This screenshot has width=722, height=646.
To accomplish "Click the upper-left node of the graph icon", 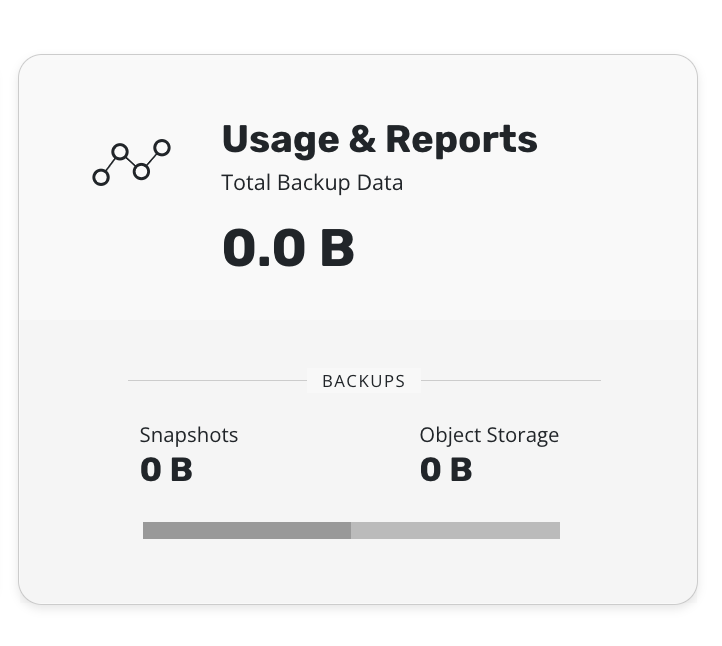I will 120,152.
